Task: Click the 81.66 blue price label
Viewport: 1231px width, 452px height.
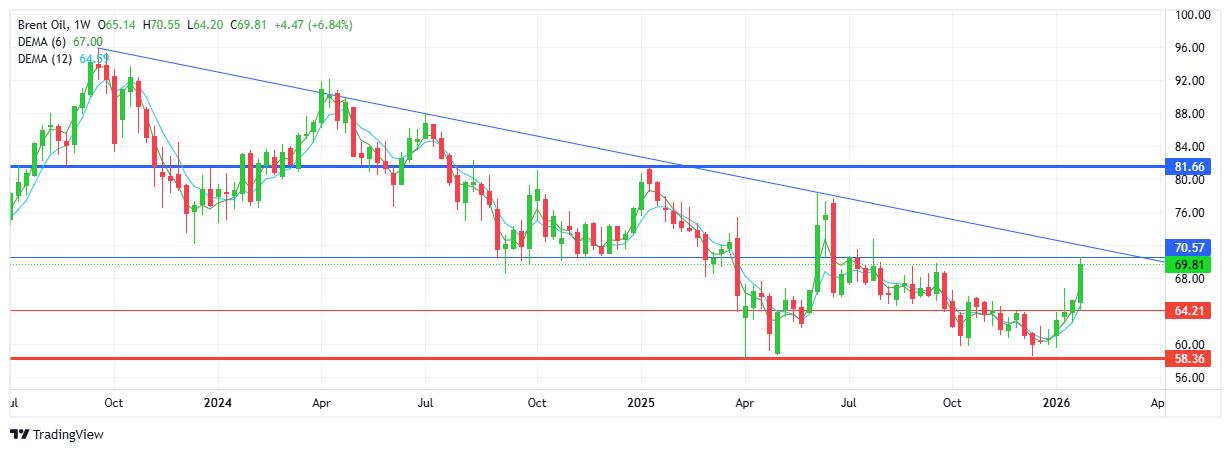Action: [1188, 166]
